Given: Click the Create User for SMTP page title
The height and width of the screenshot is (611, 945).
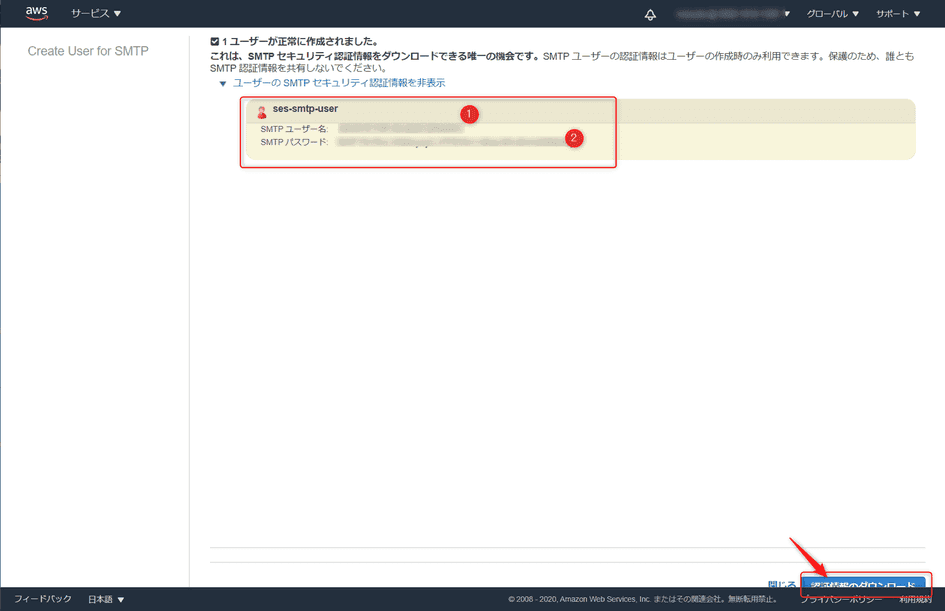Looking at the screenshot, I should pos(88,50).
